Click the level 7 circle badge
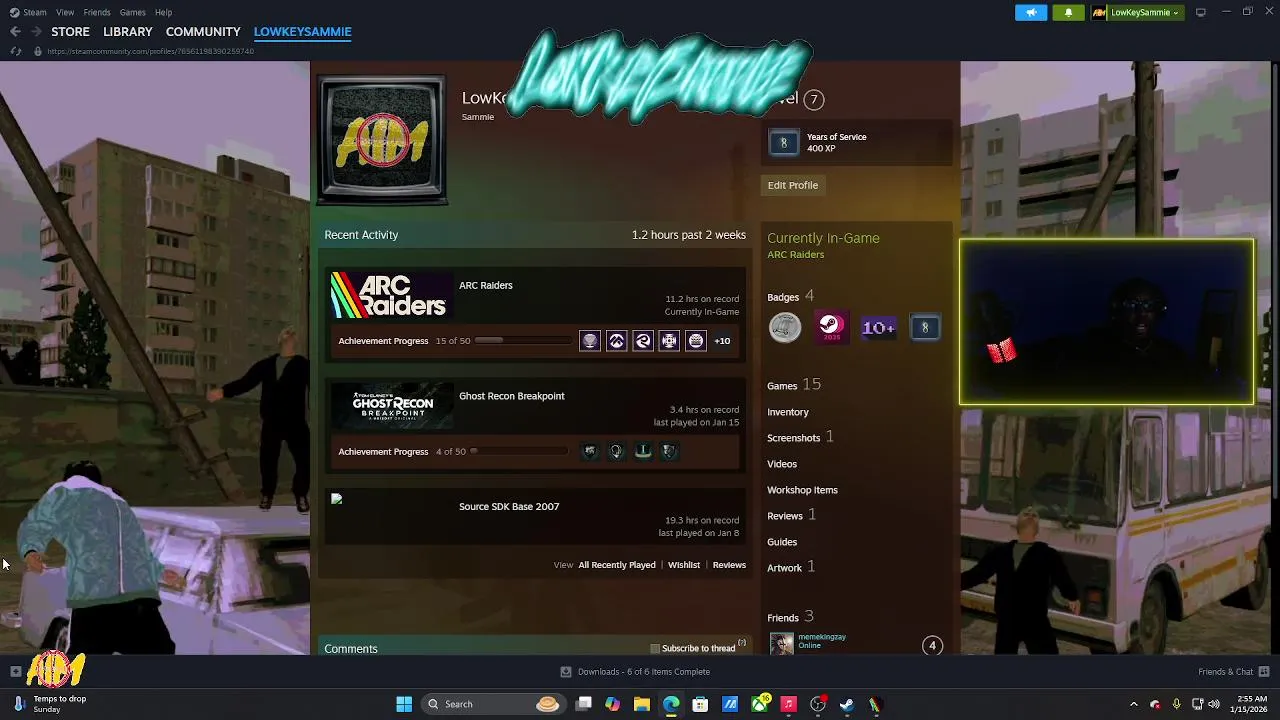1280x720 pixels. tap(814, 99)
